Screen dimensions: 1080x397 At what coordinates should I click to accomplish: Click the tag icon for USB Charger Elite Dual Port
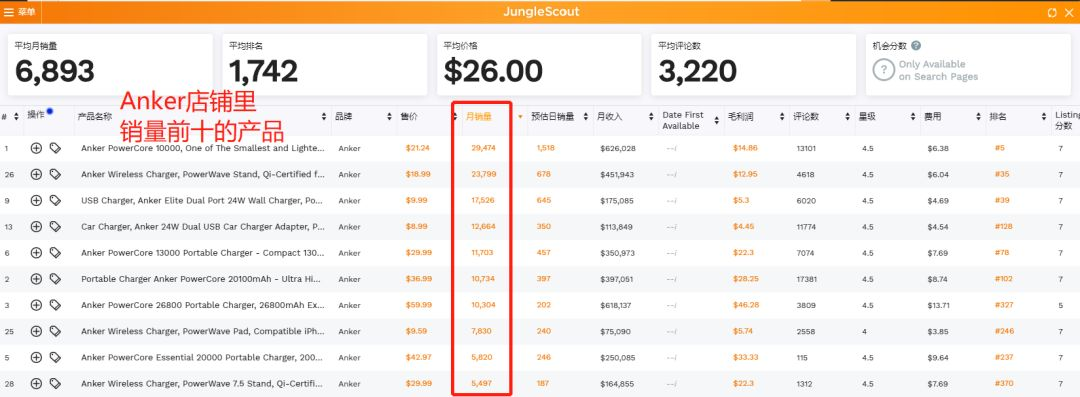coord(55,201)
